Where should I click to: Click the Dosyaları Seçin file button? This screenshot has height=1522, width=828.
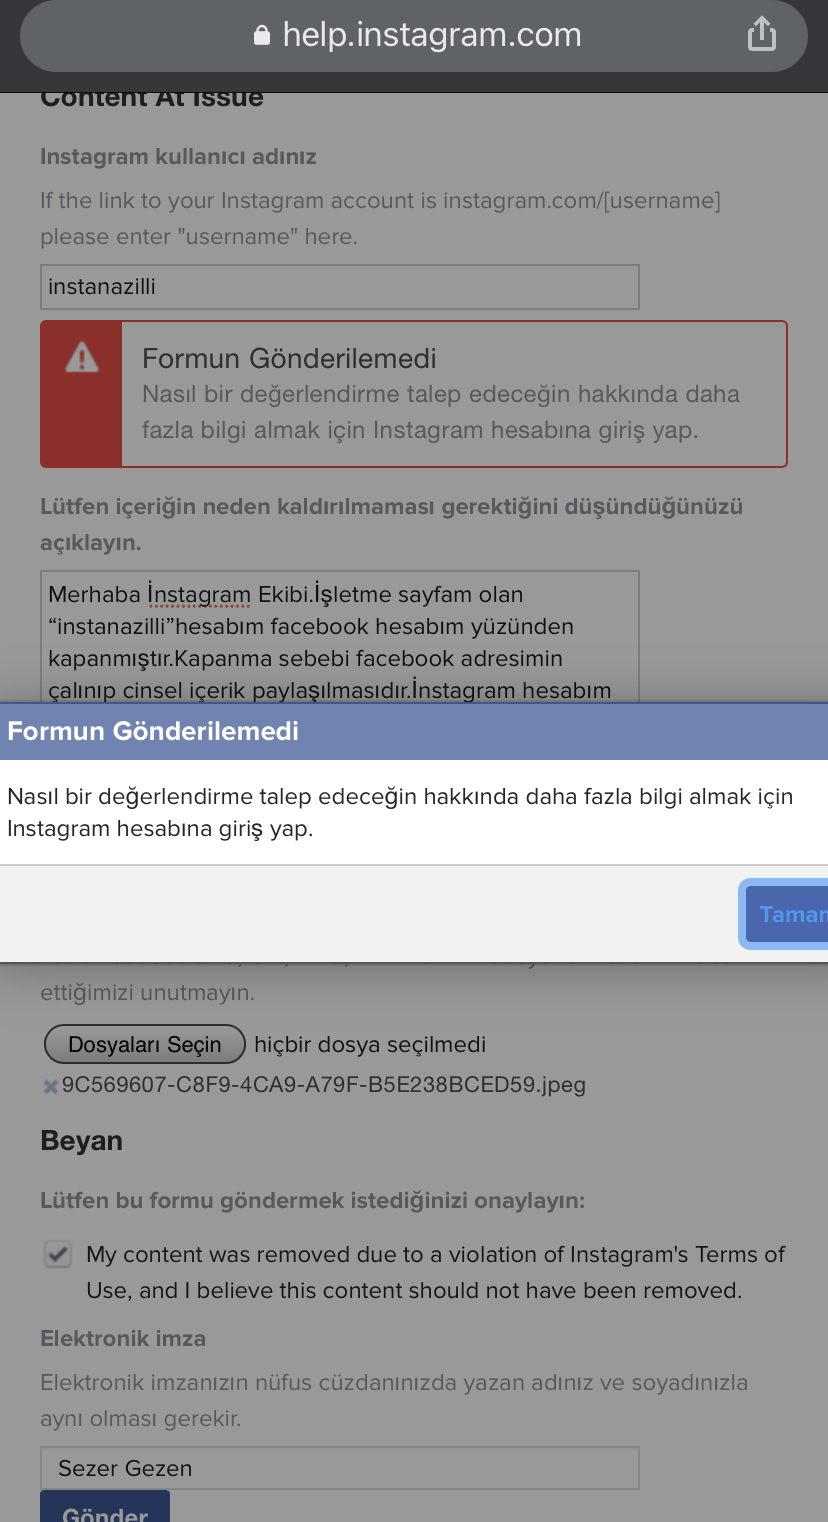(145, 1044)
